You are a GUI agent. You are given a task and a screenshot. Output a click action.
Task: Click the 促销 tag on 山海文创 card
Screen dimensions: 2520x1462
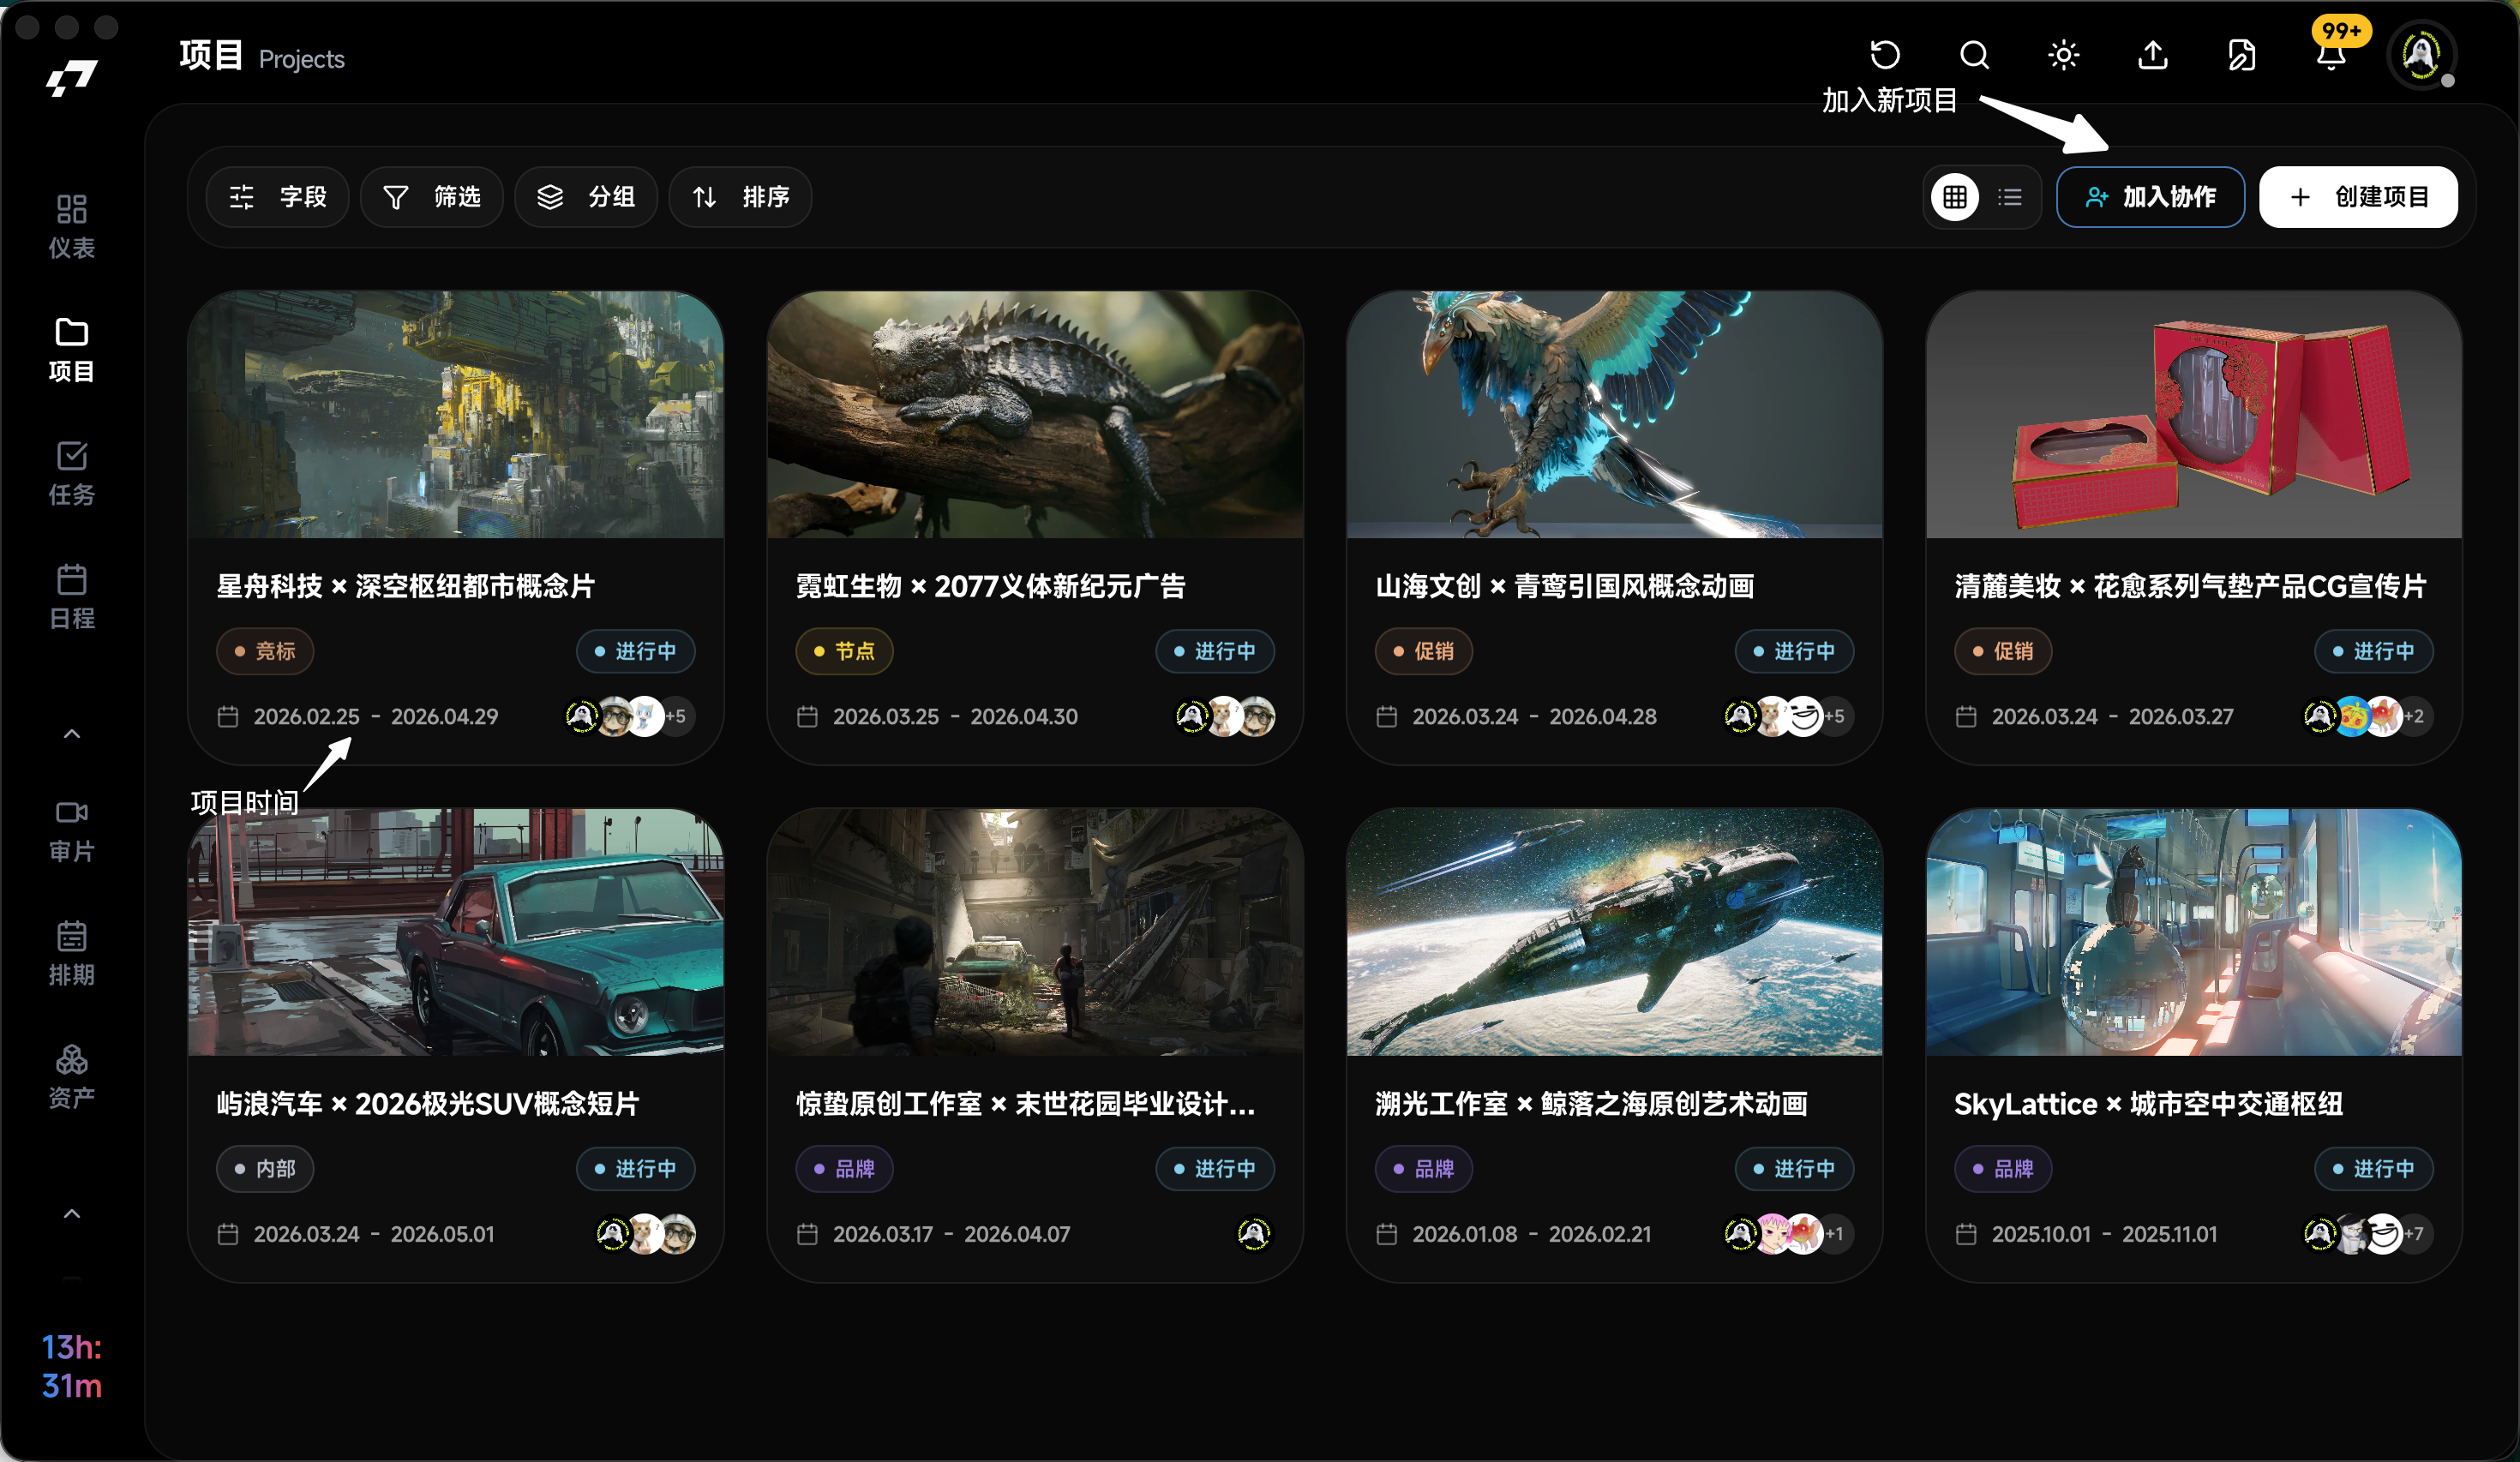[x=1423, y=651]
